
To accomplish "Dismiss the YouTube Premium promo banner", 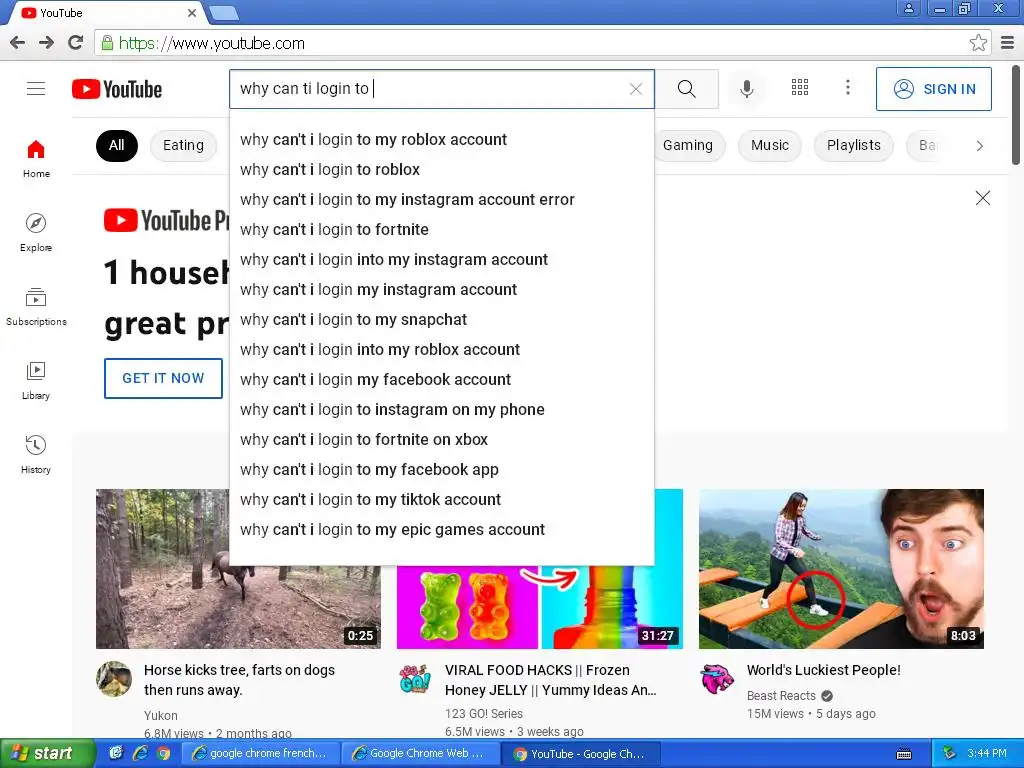I will click(982, 198).
